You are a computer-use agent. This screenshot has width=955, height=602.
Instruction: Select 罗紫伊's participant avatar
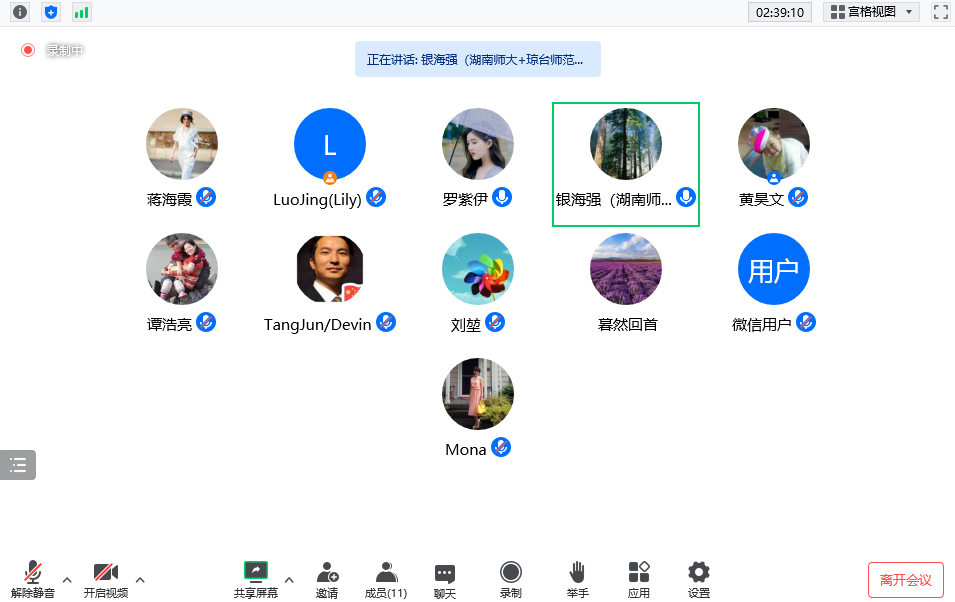pyautogui.click(x=478, y=144)
